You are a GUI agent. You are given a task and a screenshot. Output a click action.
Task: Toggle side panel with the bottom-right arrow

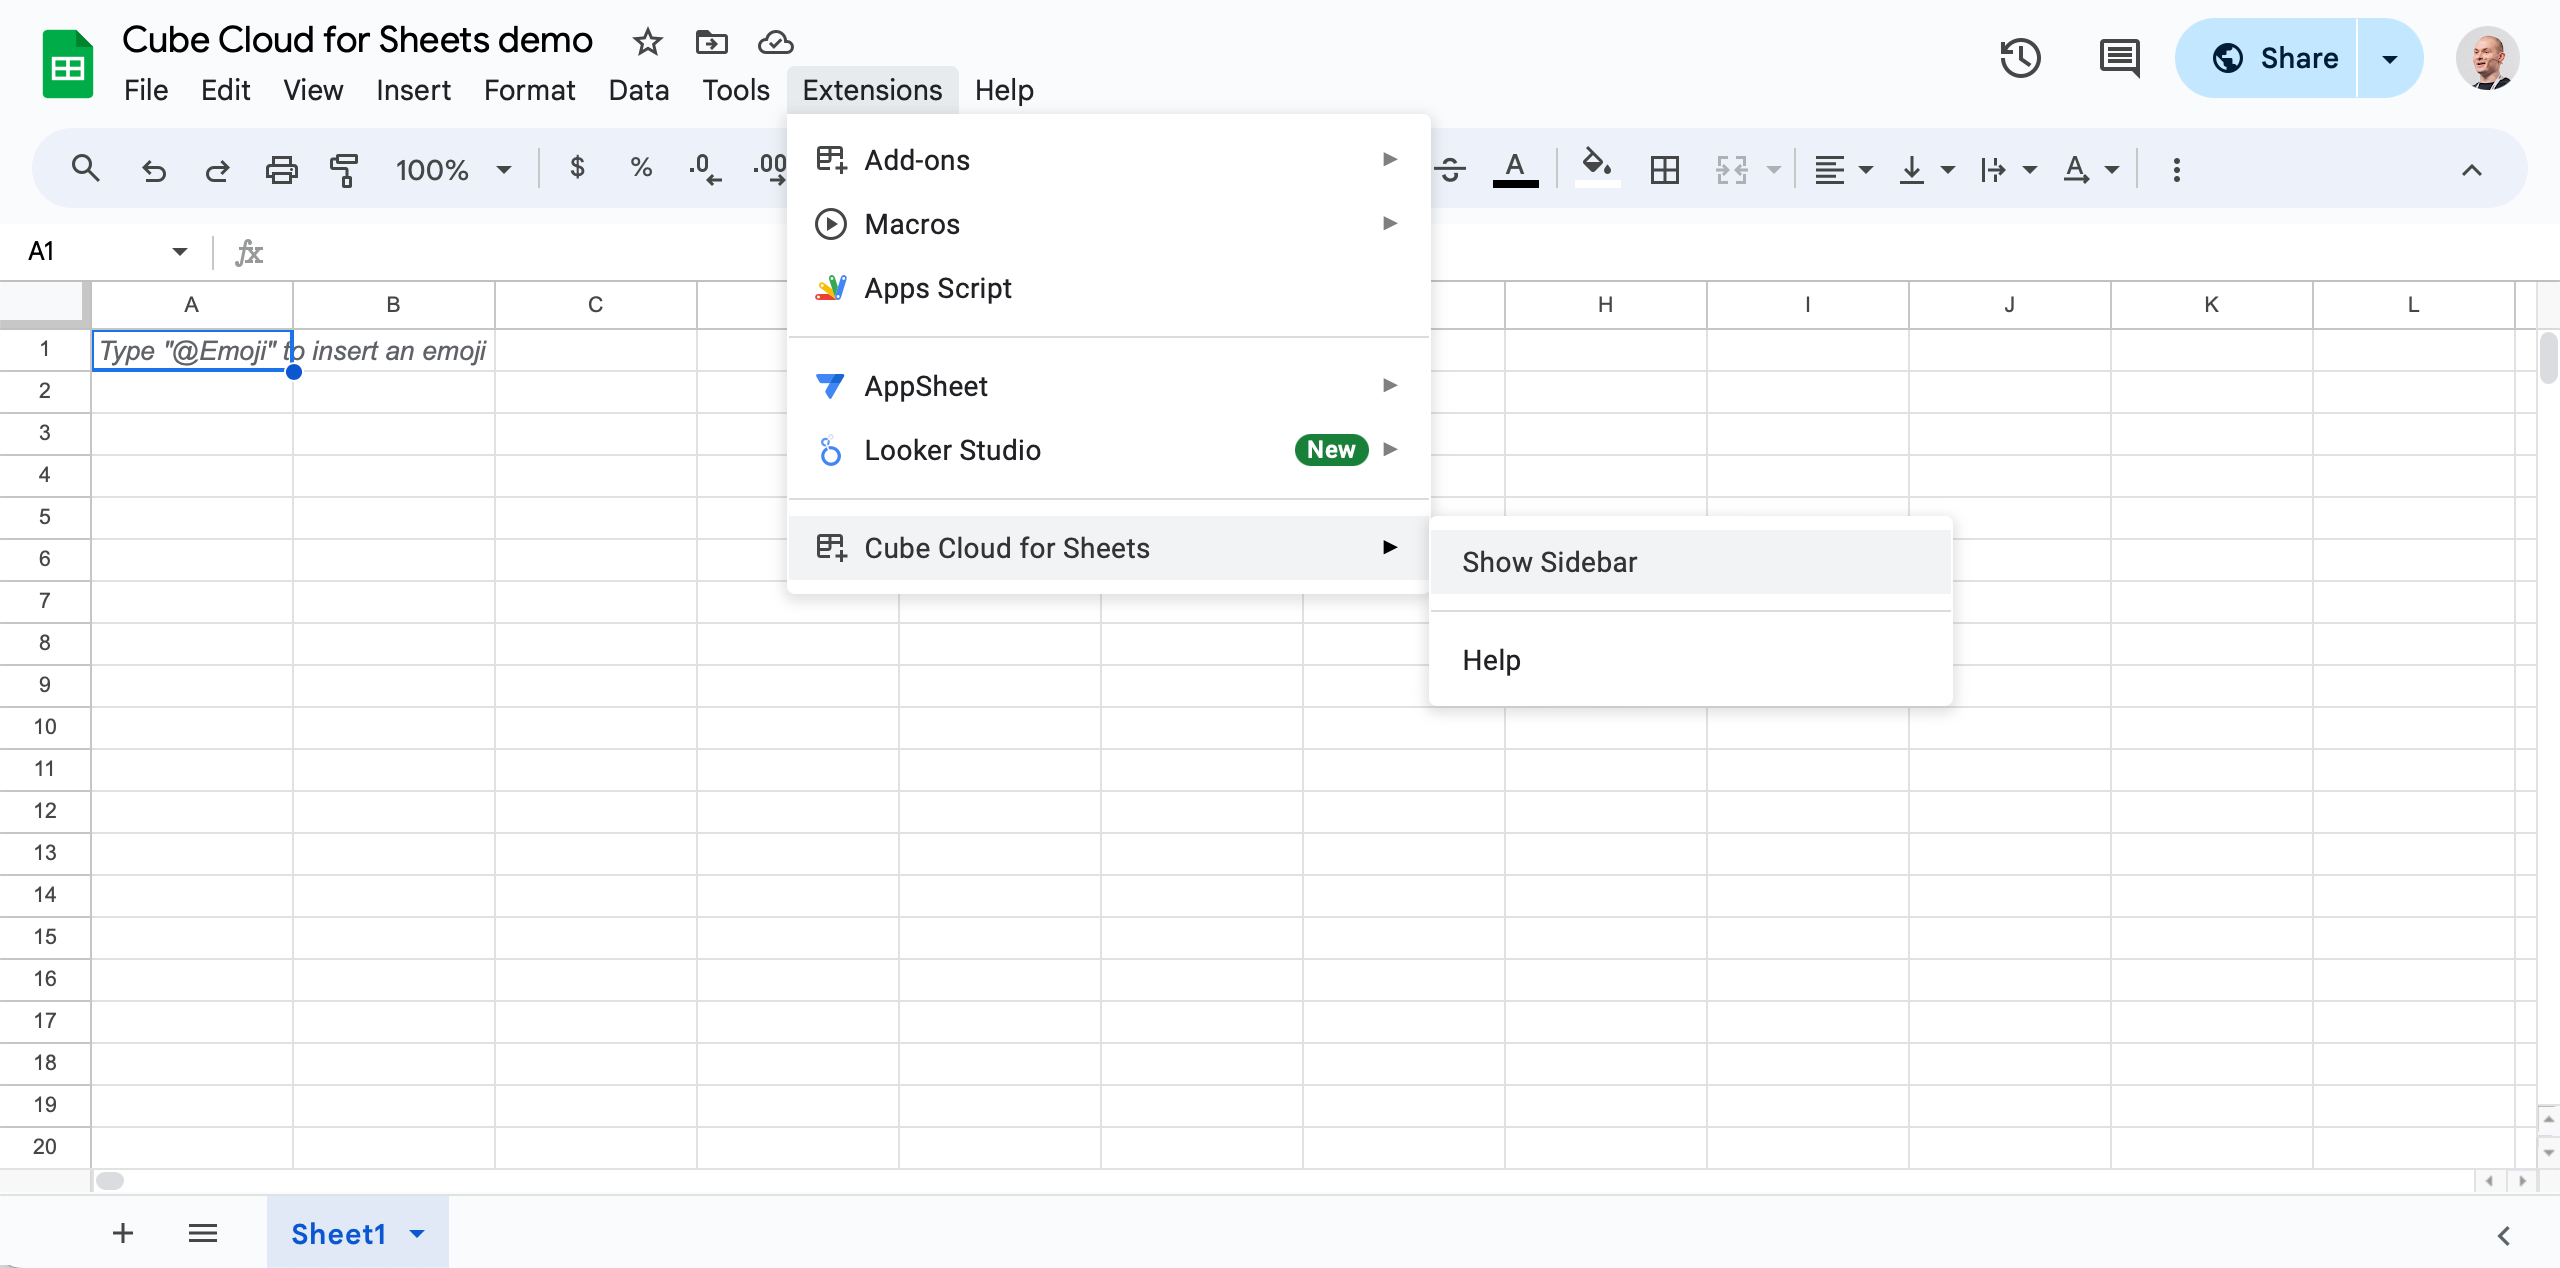click(x=2503, y=1235)
